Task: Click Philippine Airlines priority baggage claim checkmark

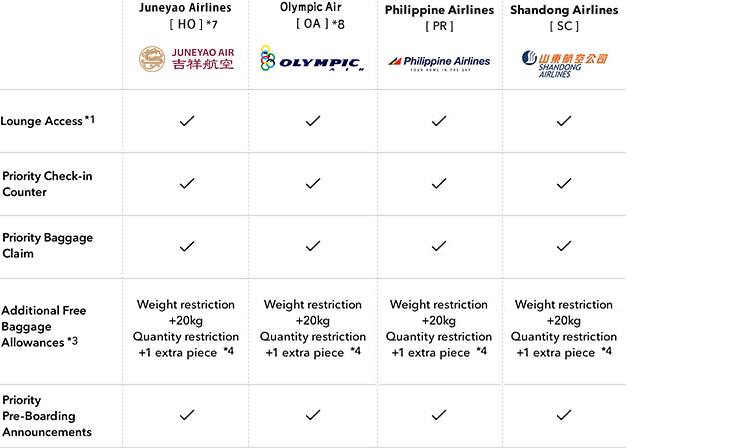Action: (x=439, y=246)
